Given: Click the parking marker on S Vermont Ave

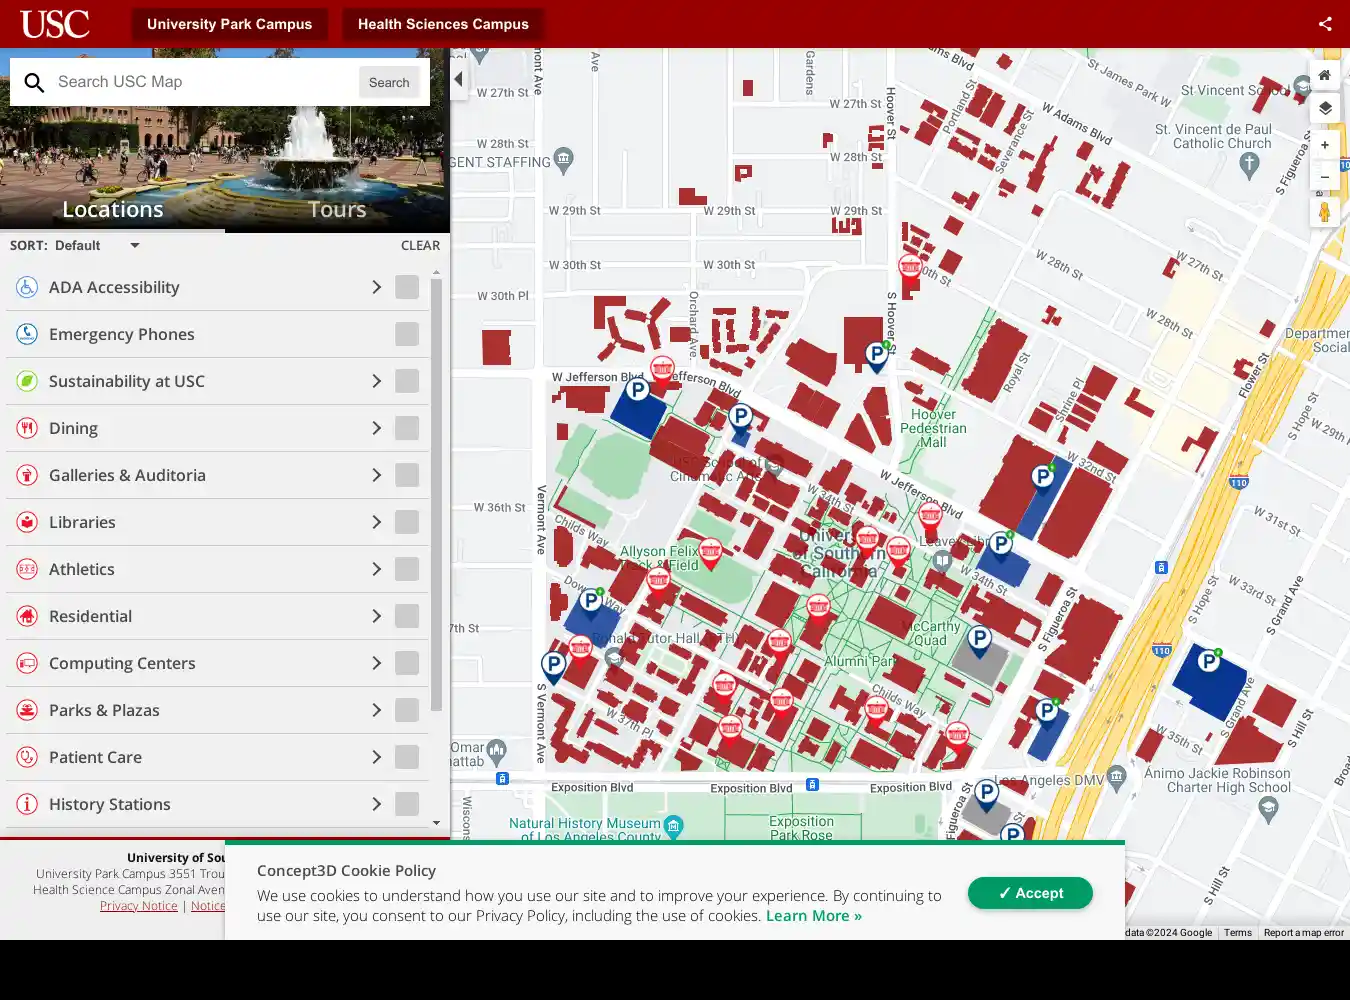Looking at the screenshot, I should [553, 666].
